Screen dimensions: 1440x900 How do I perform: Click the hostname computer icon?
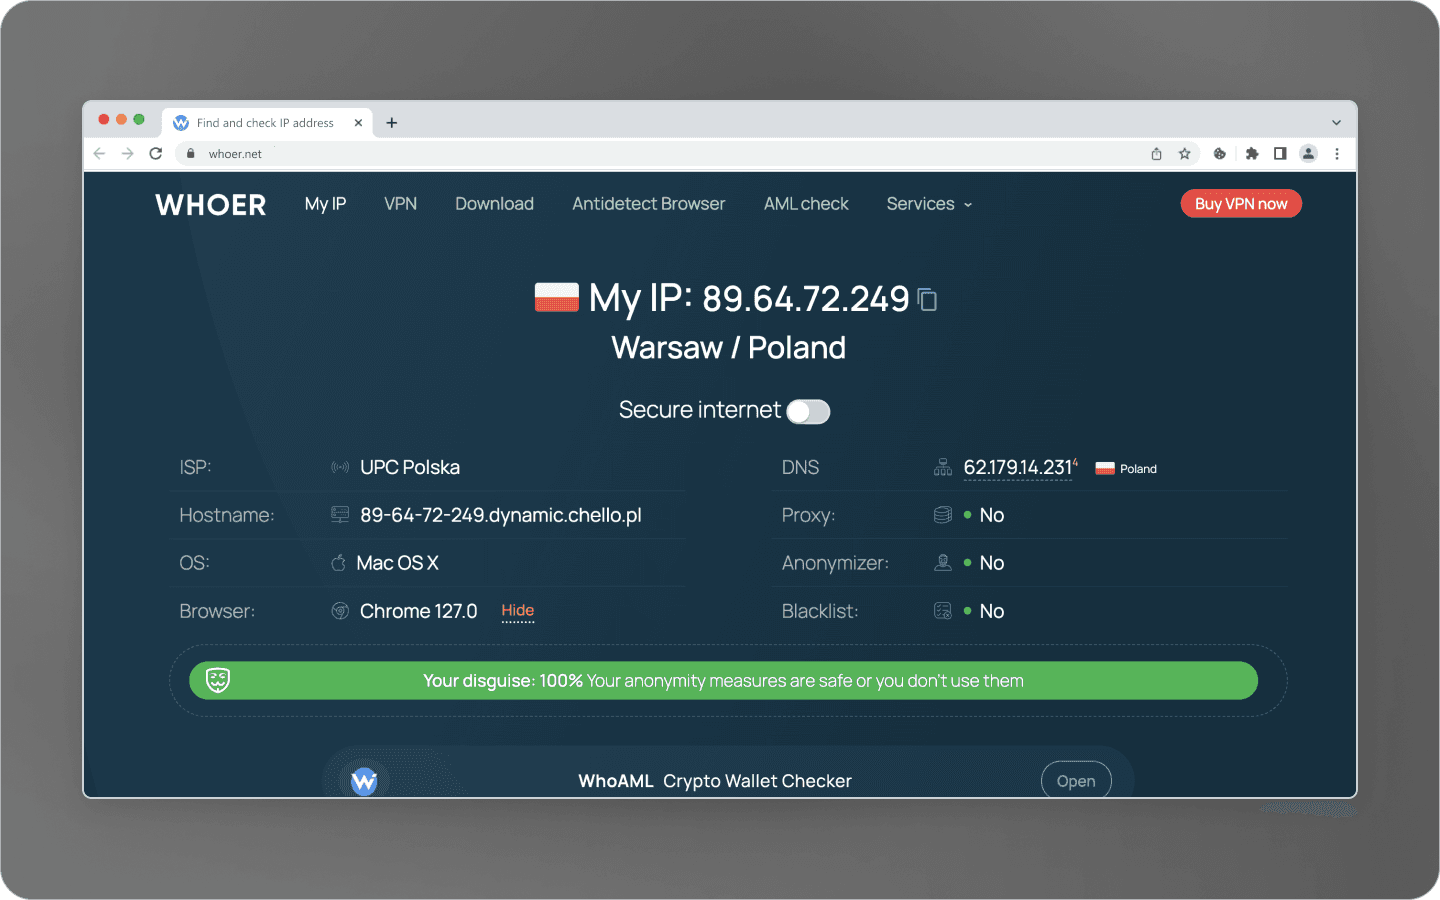point(340,515)
